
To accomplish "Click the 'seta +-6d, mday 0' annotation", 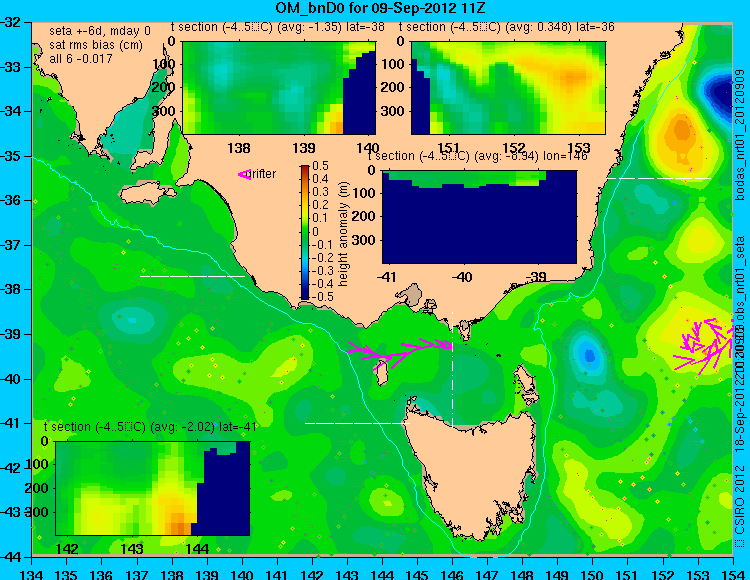I will coord(99,31).
